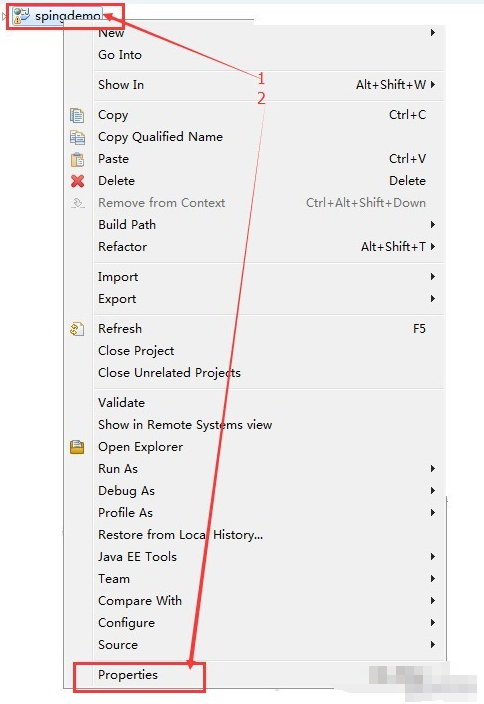The height and width of the screenshot is (704, 484).
Task: Click the Refresh icon
Action: click(x=77, y=329)
